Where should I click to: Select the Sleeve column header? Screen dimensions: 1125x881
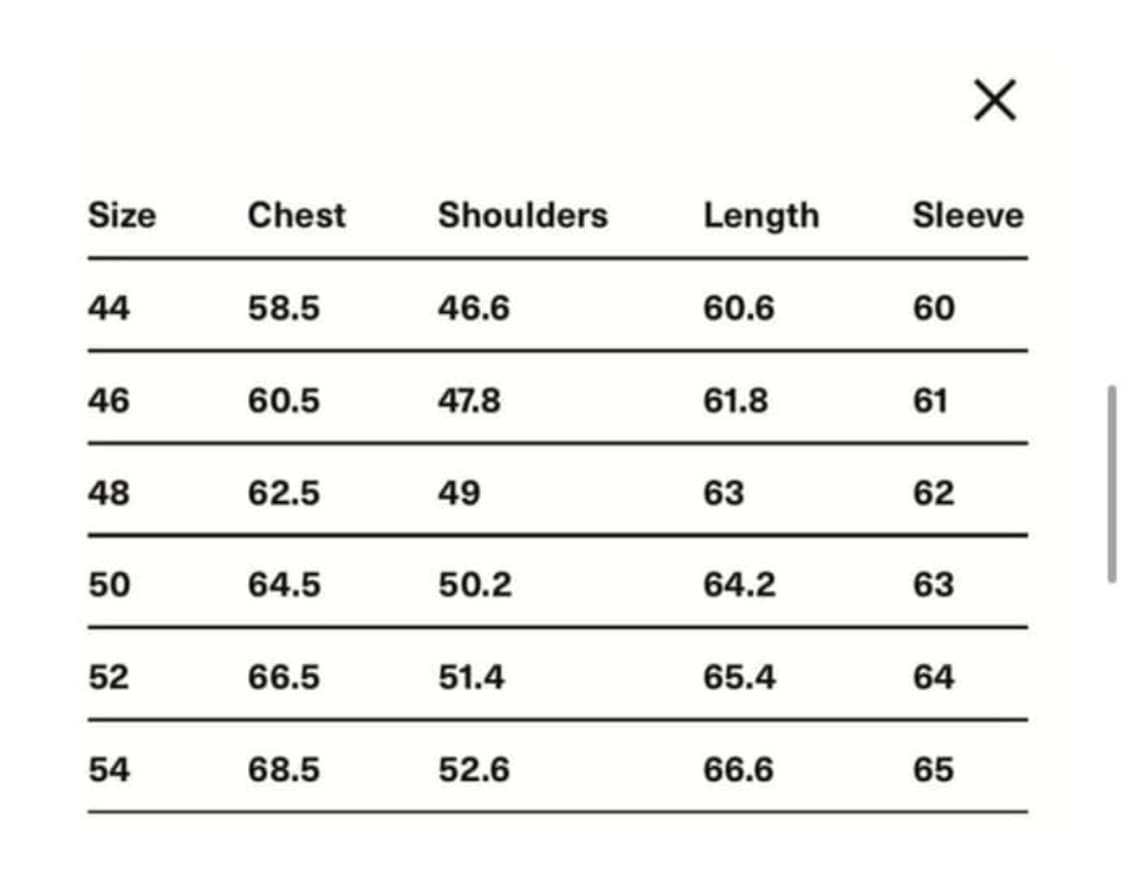point(967,215)
